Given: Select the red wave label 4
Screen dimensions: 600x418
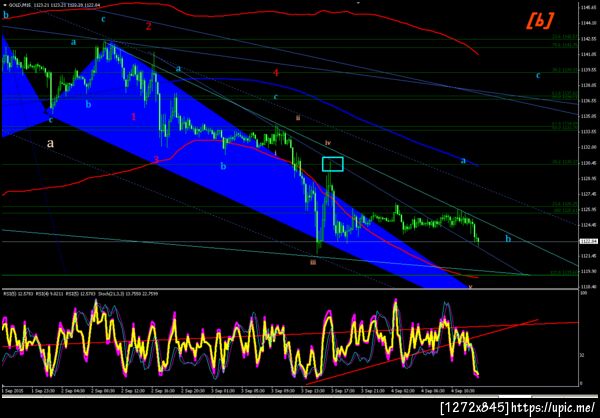Looking at the screenshot, I should [x=276, y=72].
